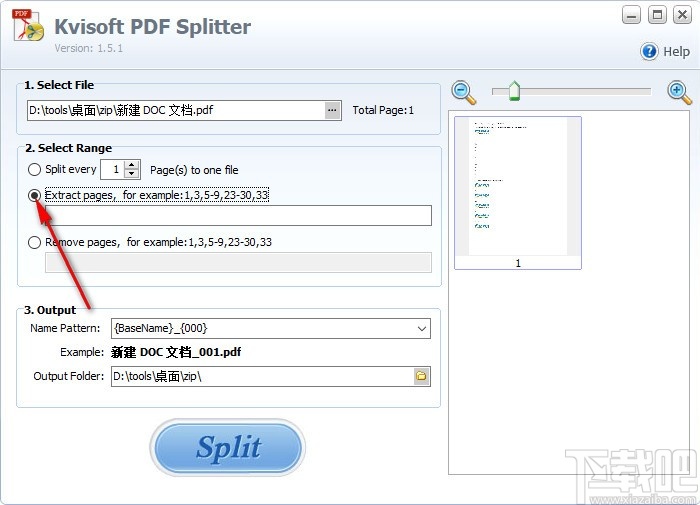This screenshot has height=505, width=700.
Task: Click the "Version: 1.5.1" text
Action: click(x=88, y=48)
